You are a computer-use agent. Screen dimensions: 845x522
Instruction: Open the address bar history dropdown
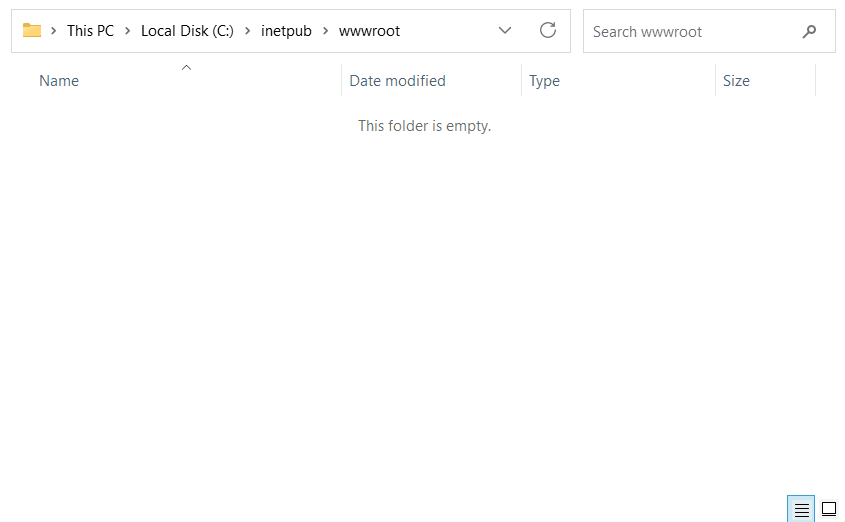tap(505, 31)
